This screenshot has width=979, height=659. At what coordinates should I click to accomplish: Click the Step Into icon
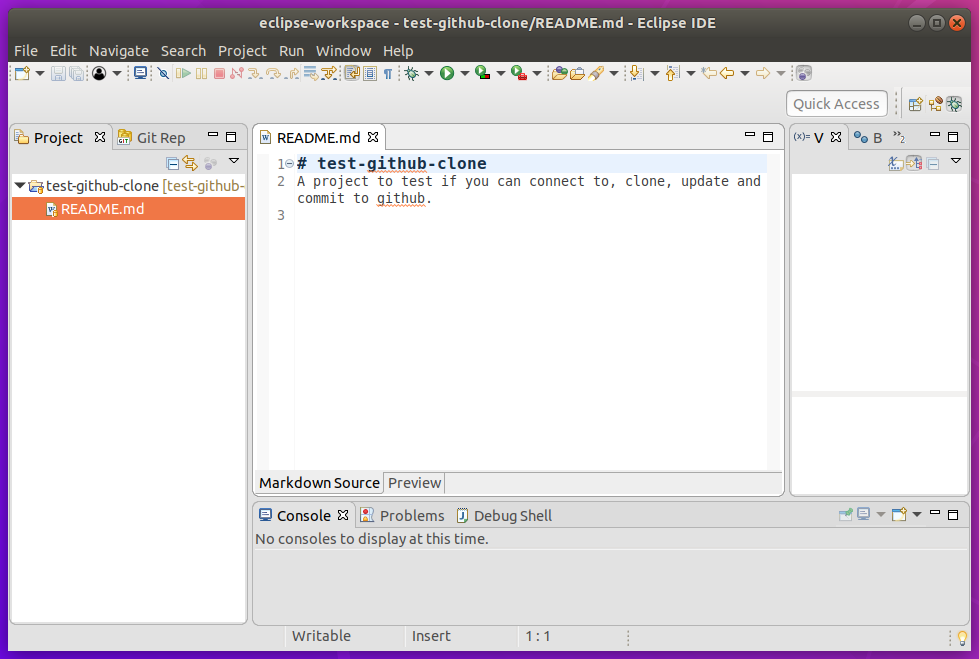click(254, 73)
